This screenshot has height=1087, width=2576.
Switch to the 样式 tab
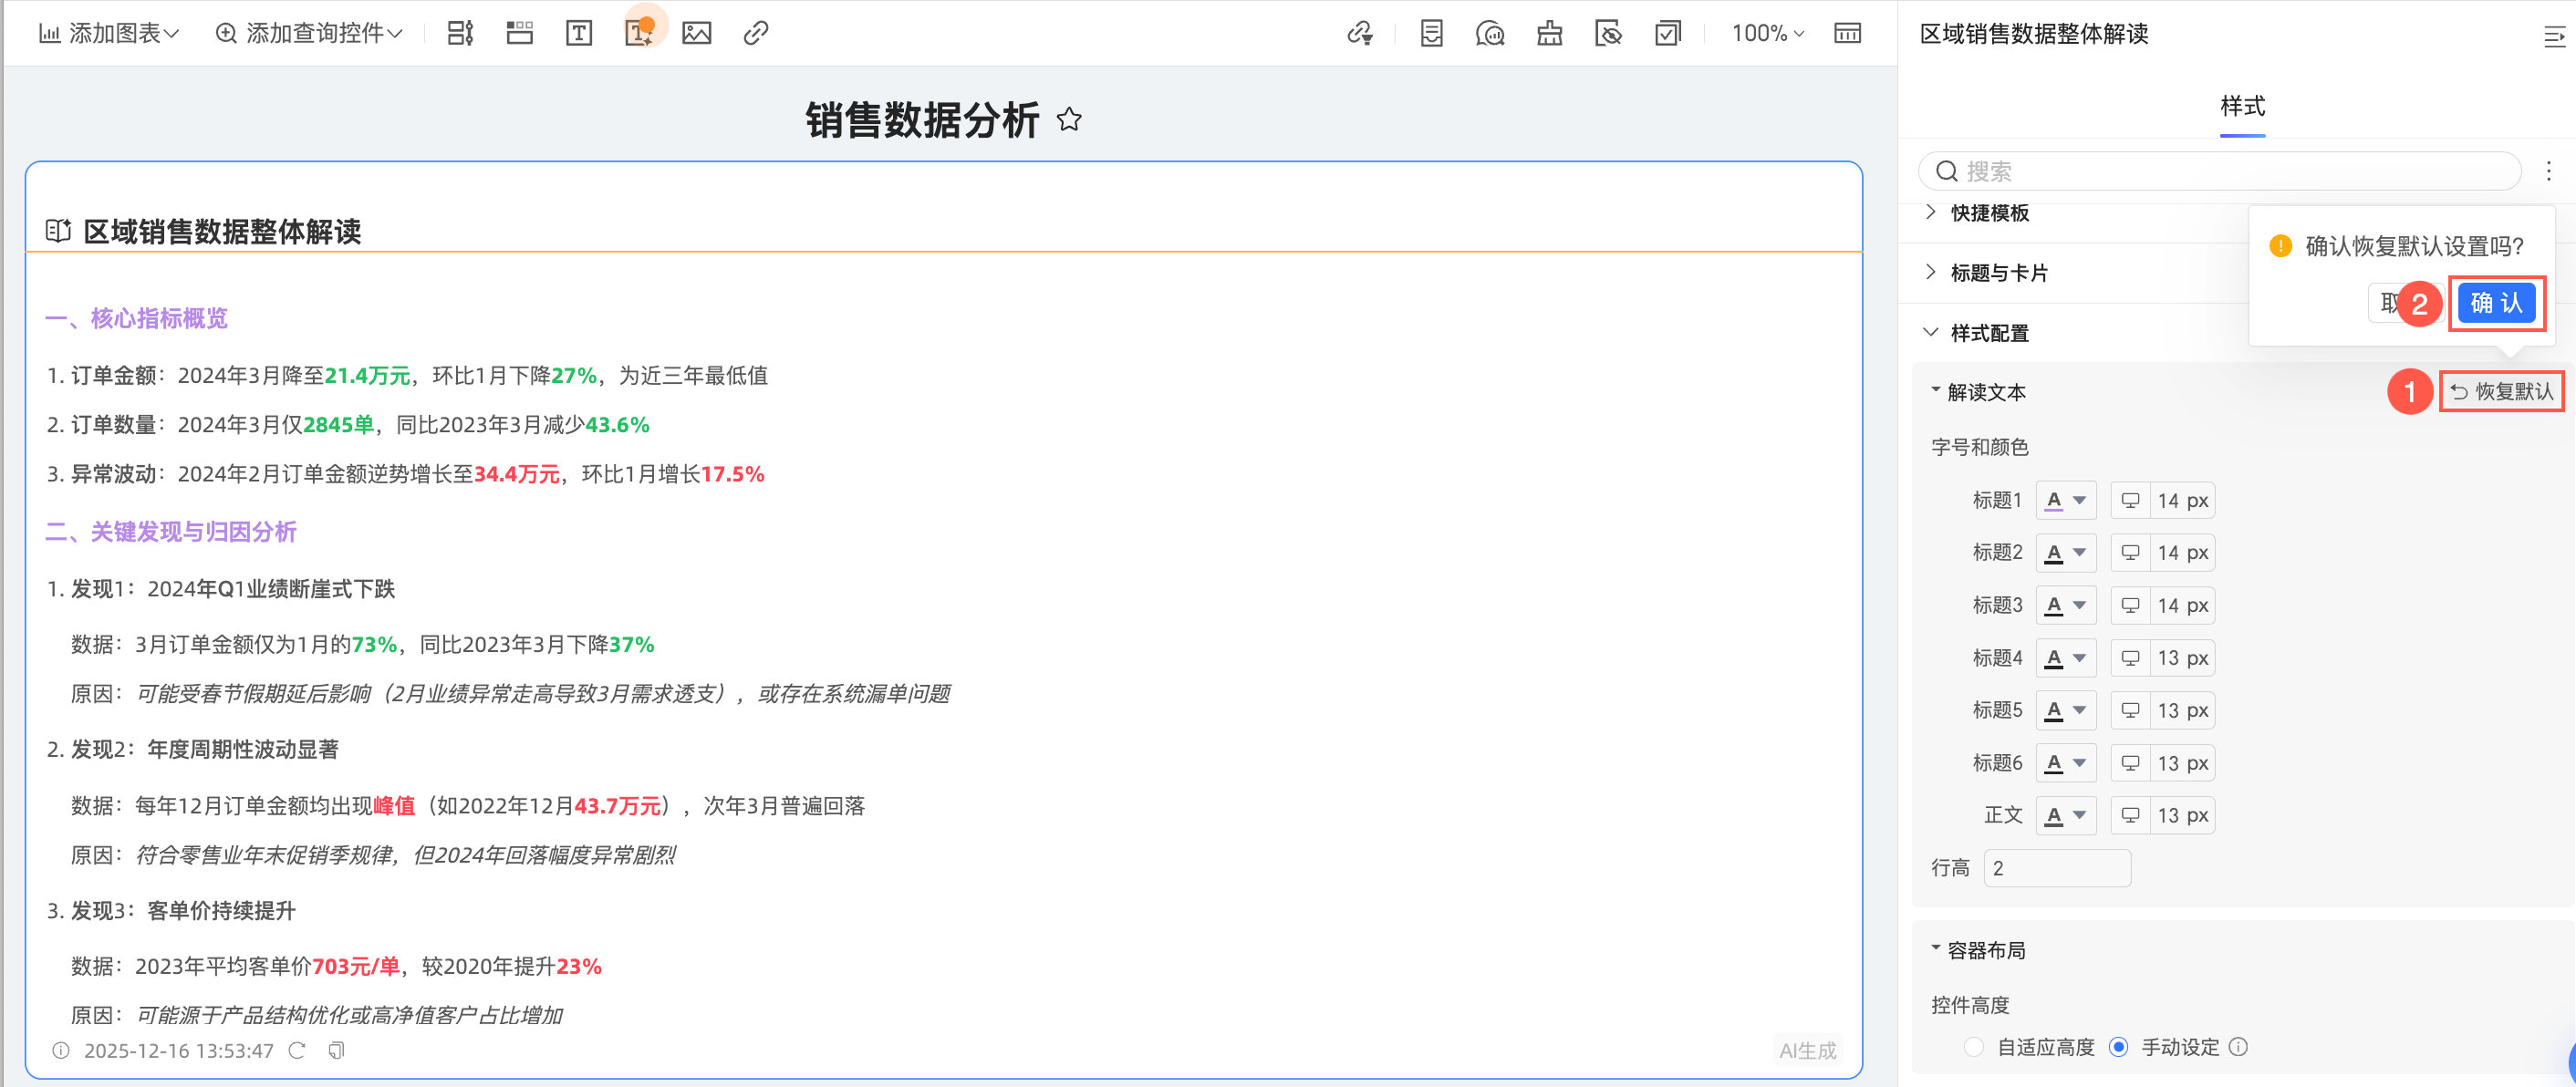[x=2242, y=106]
